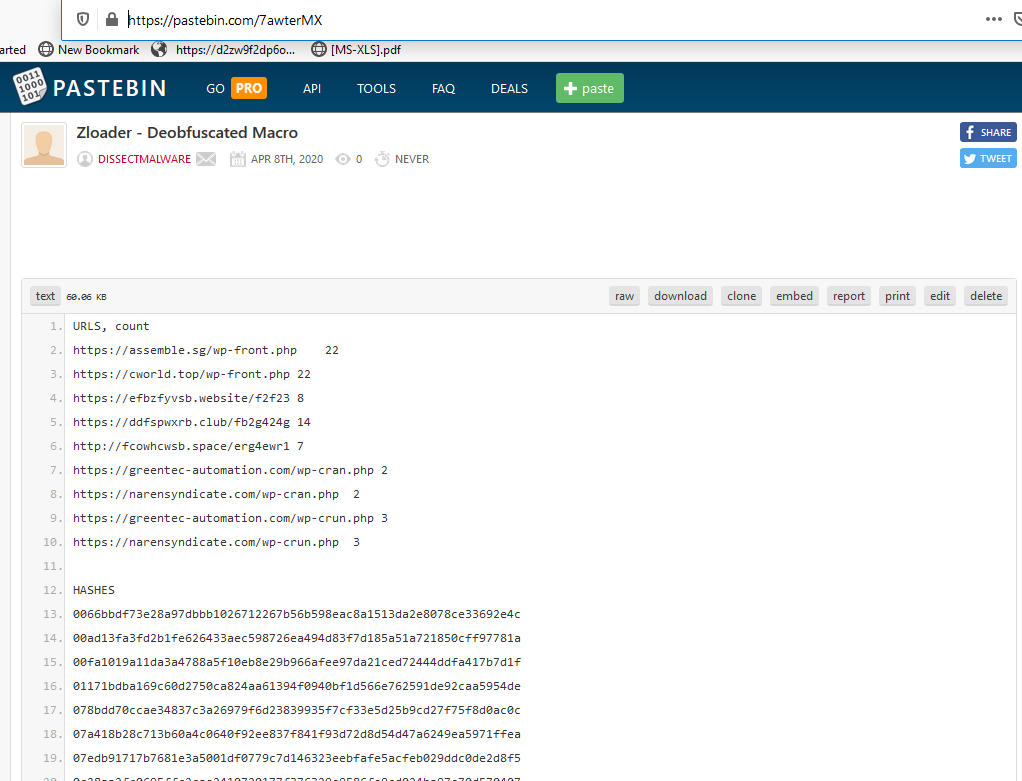Click the expiry clock icon

click(x=382, y=159)
